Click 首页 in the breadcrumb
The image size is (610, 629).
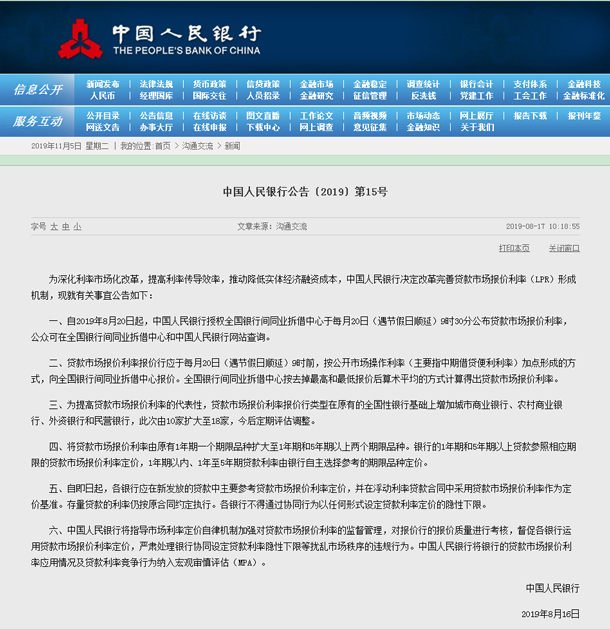click(162, 146)
